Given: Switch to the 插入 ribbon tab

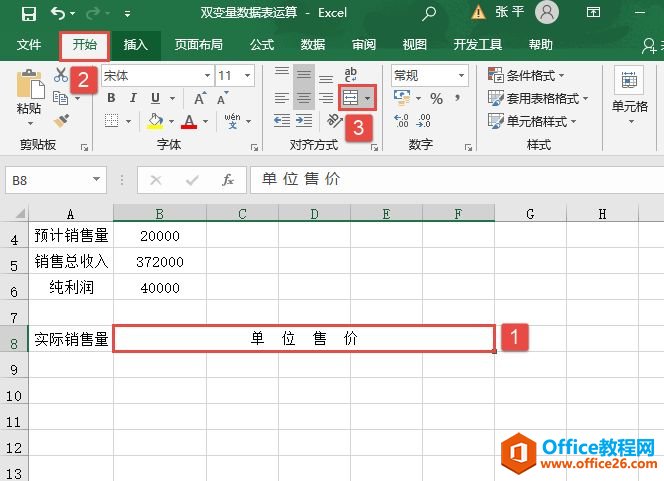Looking at the screenshot, I should [x=135, y=45].
